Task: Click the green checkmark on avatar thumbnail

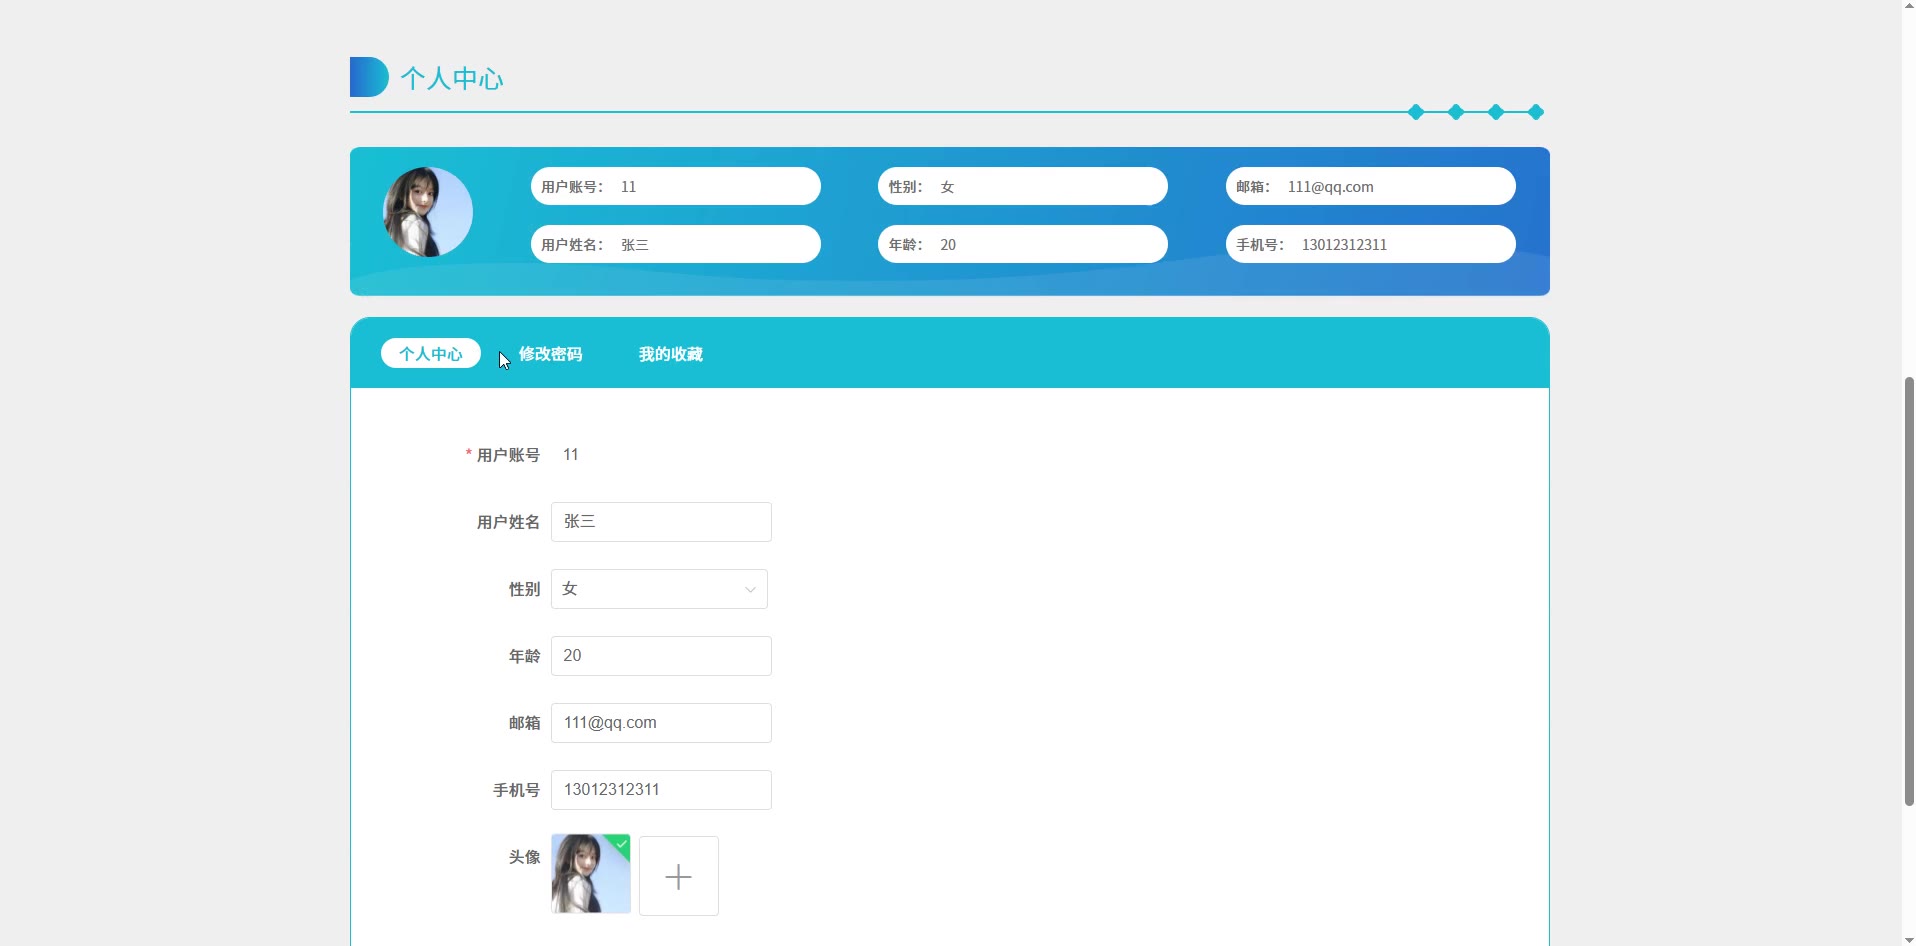Action: point(622,843)
